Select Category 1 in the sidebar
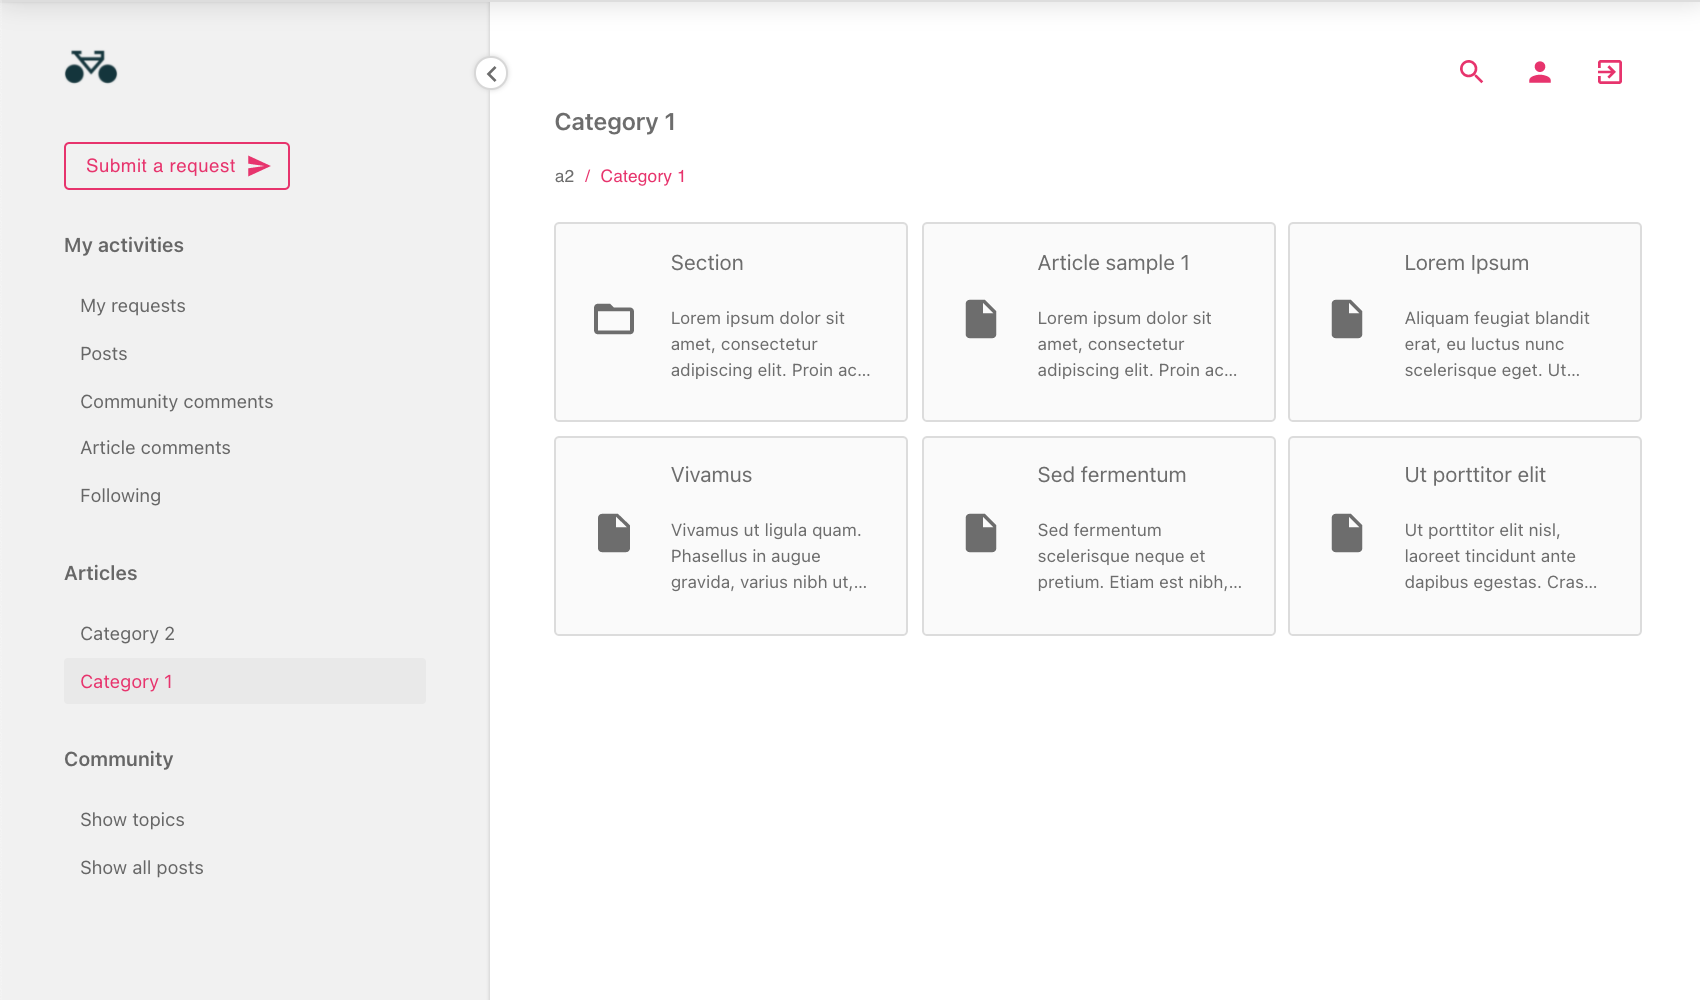This screenshot has height=1000, width=1700. click(x=126, y=682)
